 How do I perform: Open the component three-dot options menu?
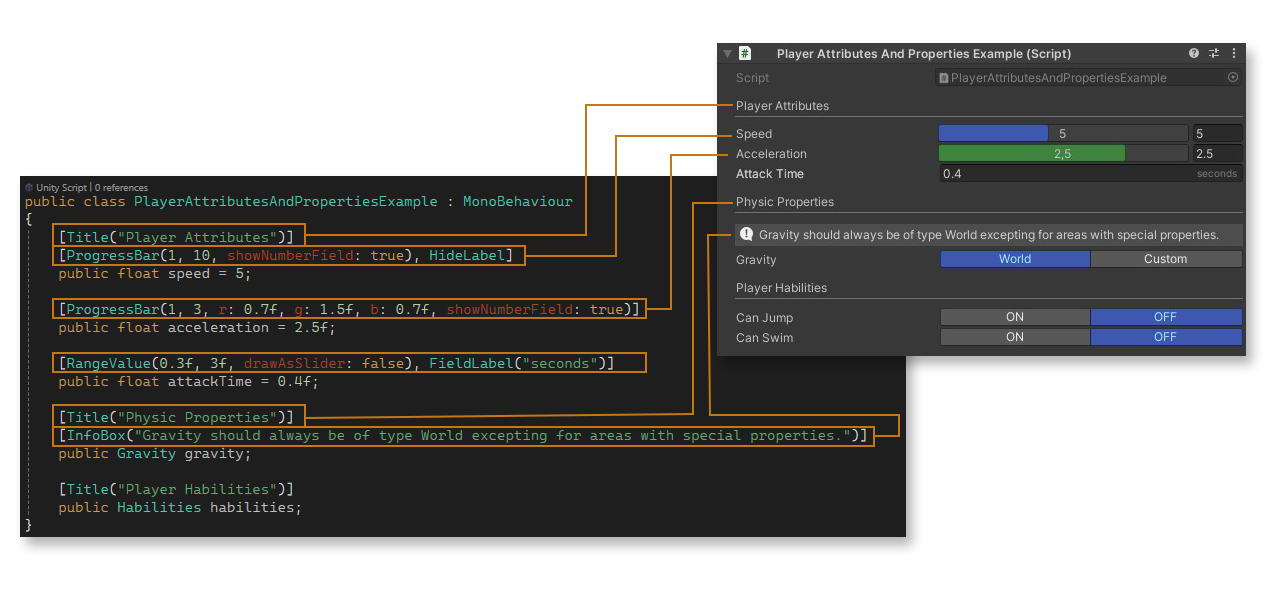coord(1233,54)
